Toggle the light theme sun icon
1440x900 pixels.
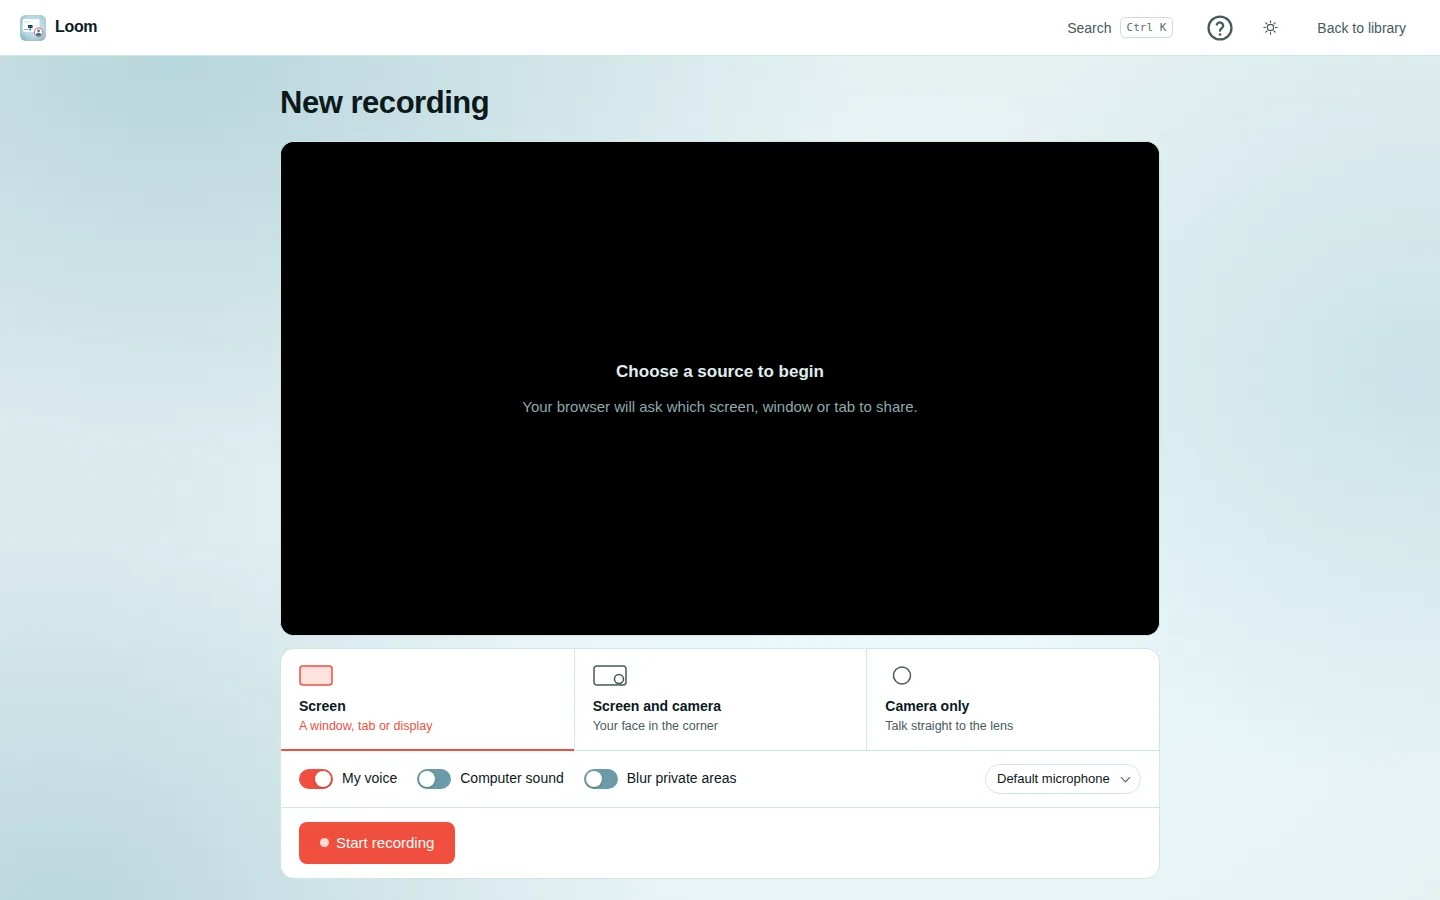(x=1271, y=28)
